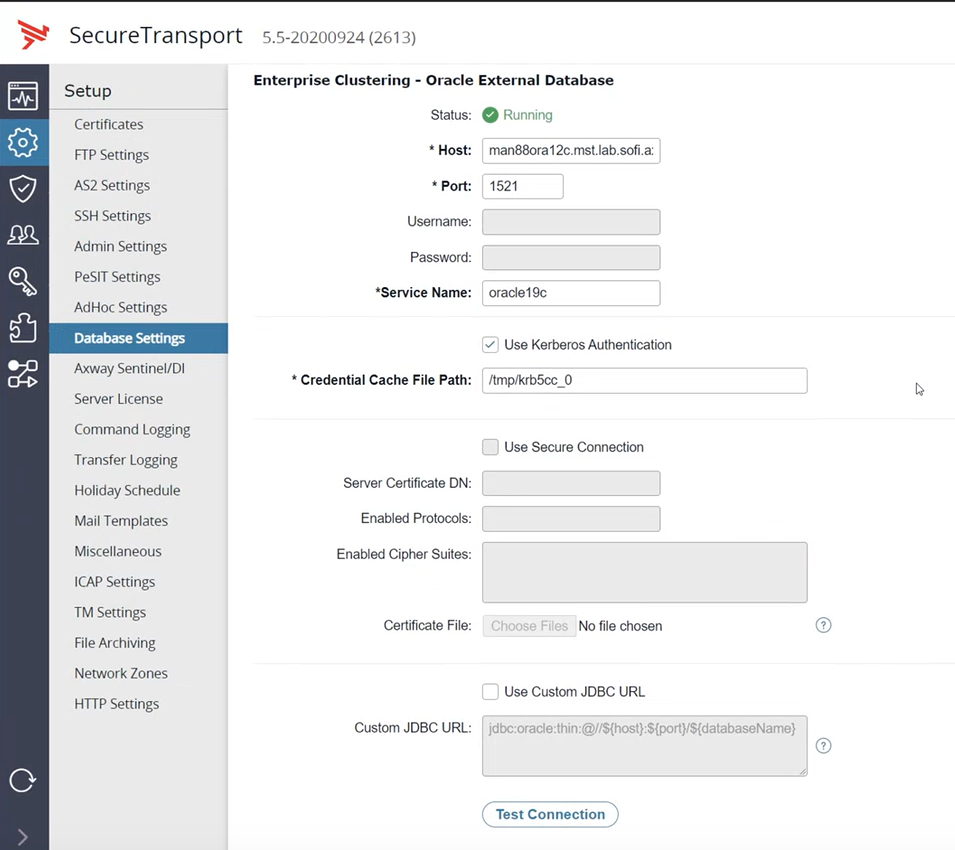
Task: Open the shield security sidebar icon
Action: tap(23, 188)
